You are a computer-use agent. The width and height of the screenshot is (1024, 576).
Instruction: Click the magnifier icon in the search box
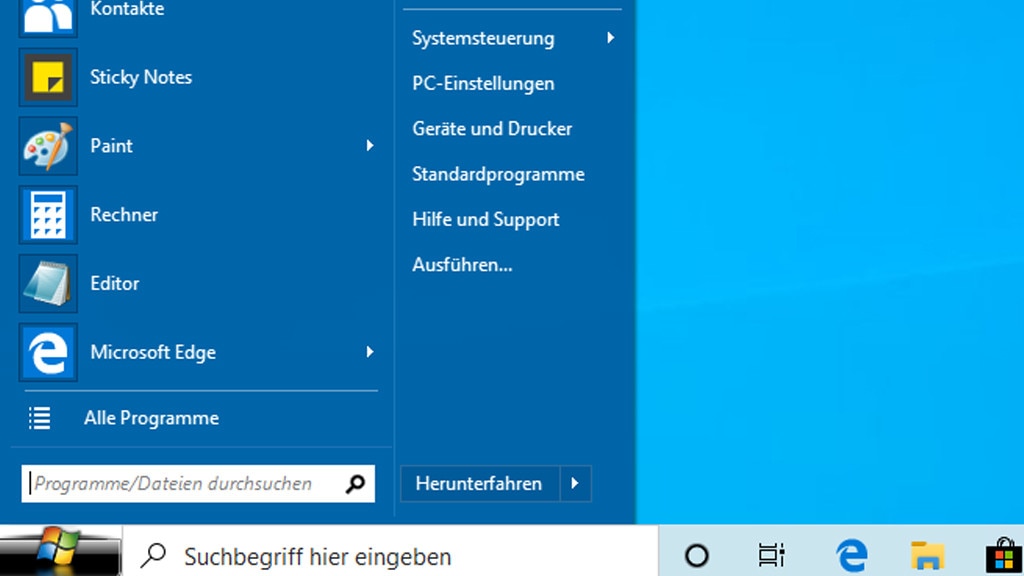[353, 483]
